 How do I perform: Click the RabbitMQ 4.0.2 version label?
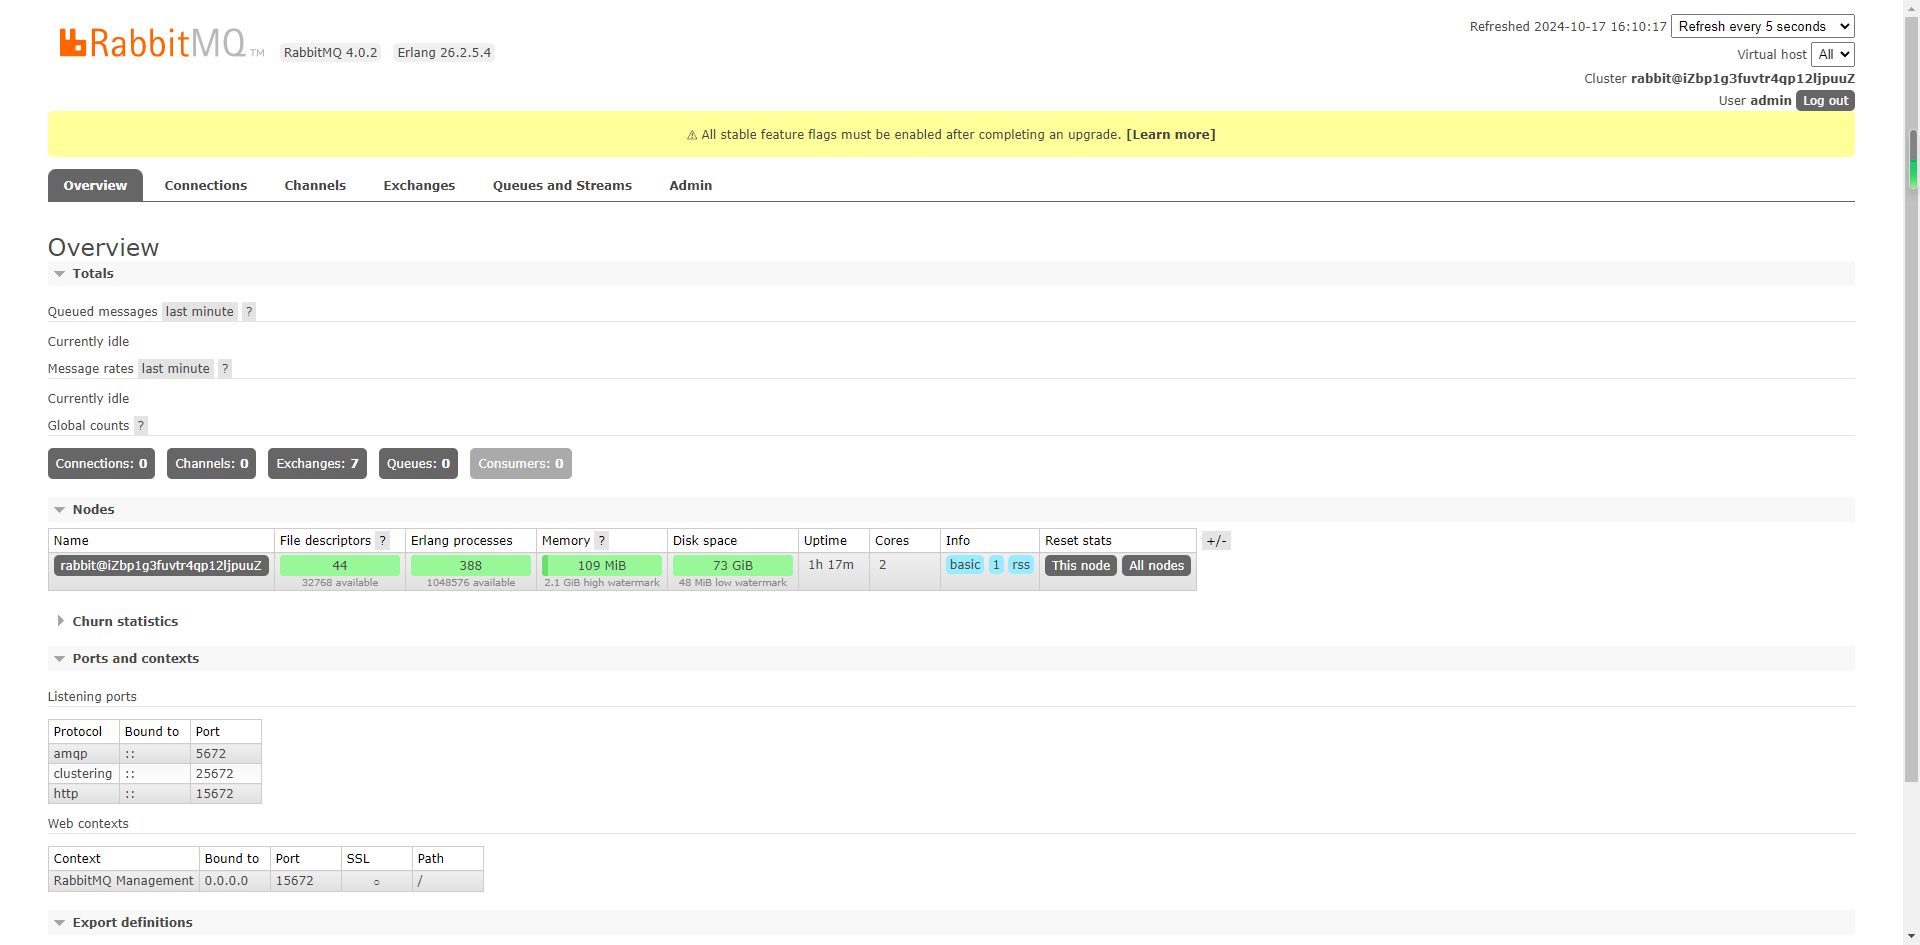(331, 53)
